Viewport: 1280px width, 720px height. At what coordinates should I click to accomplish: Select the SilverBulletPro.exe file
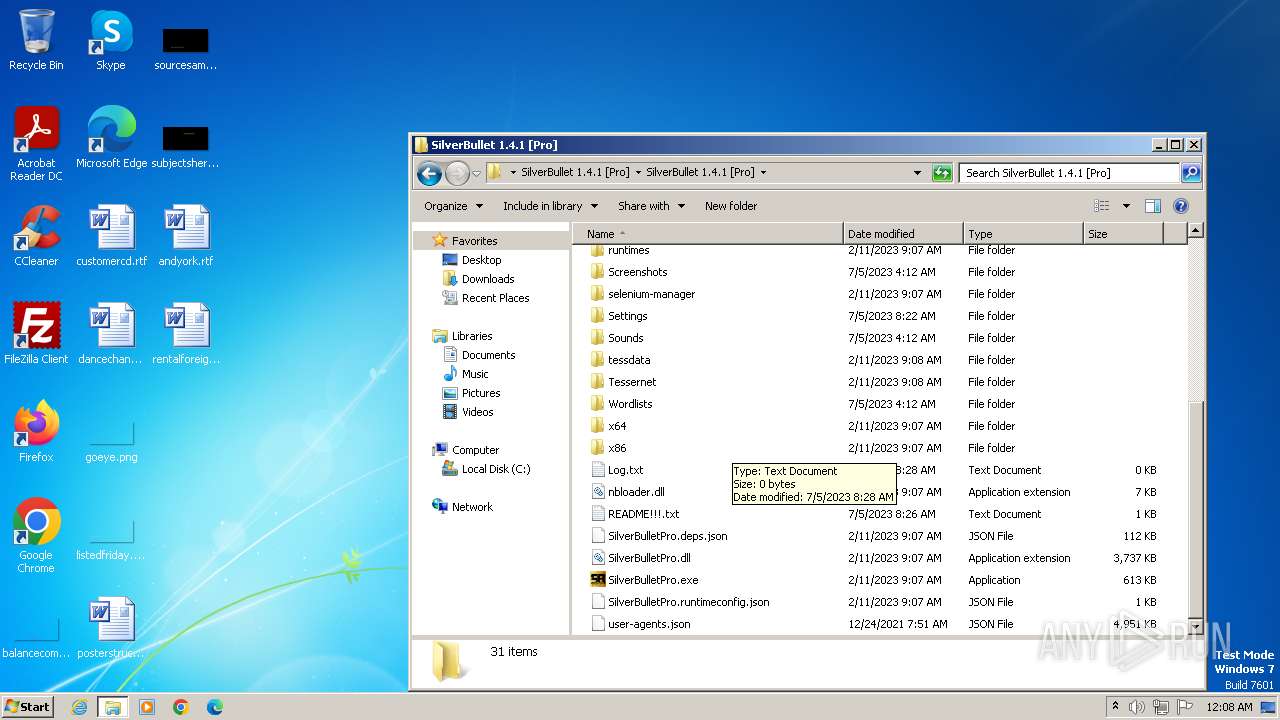coord(652,580)
